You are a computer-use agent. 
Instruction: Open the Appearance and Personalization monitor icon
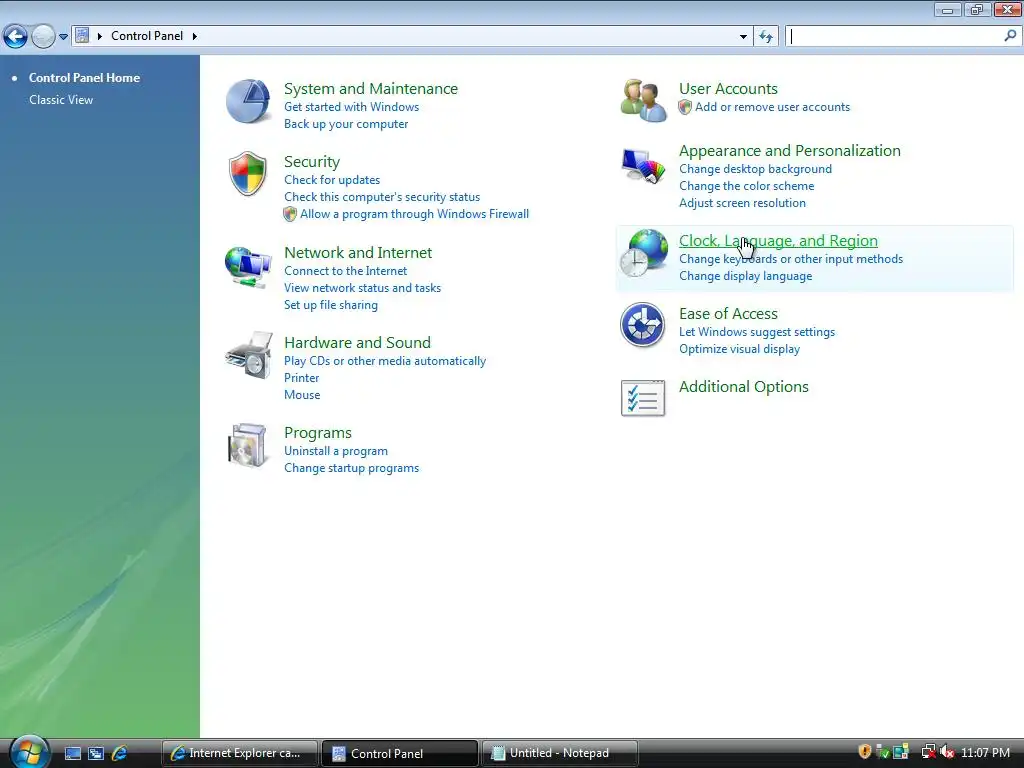coord(643,166)
